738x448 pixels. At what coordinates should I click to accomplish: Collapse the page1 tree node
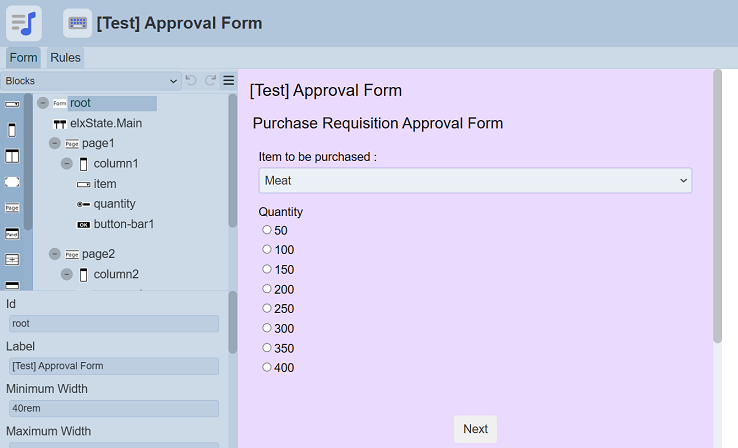[54, 143]
